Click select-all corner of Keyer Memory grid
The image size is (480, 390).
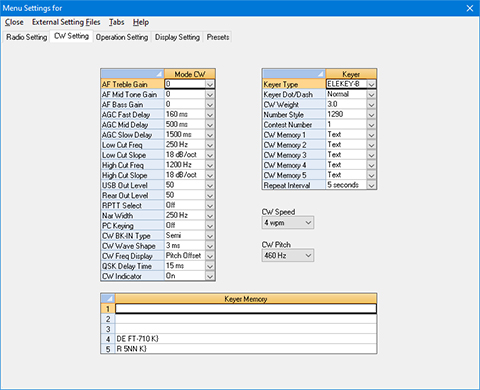(108, 299)
